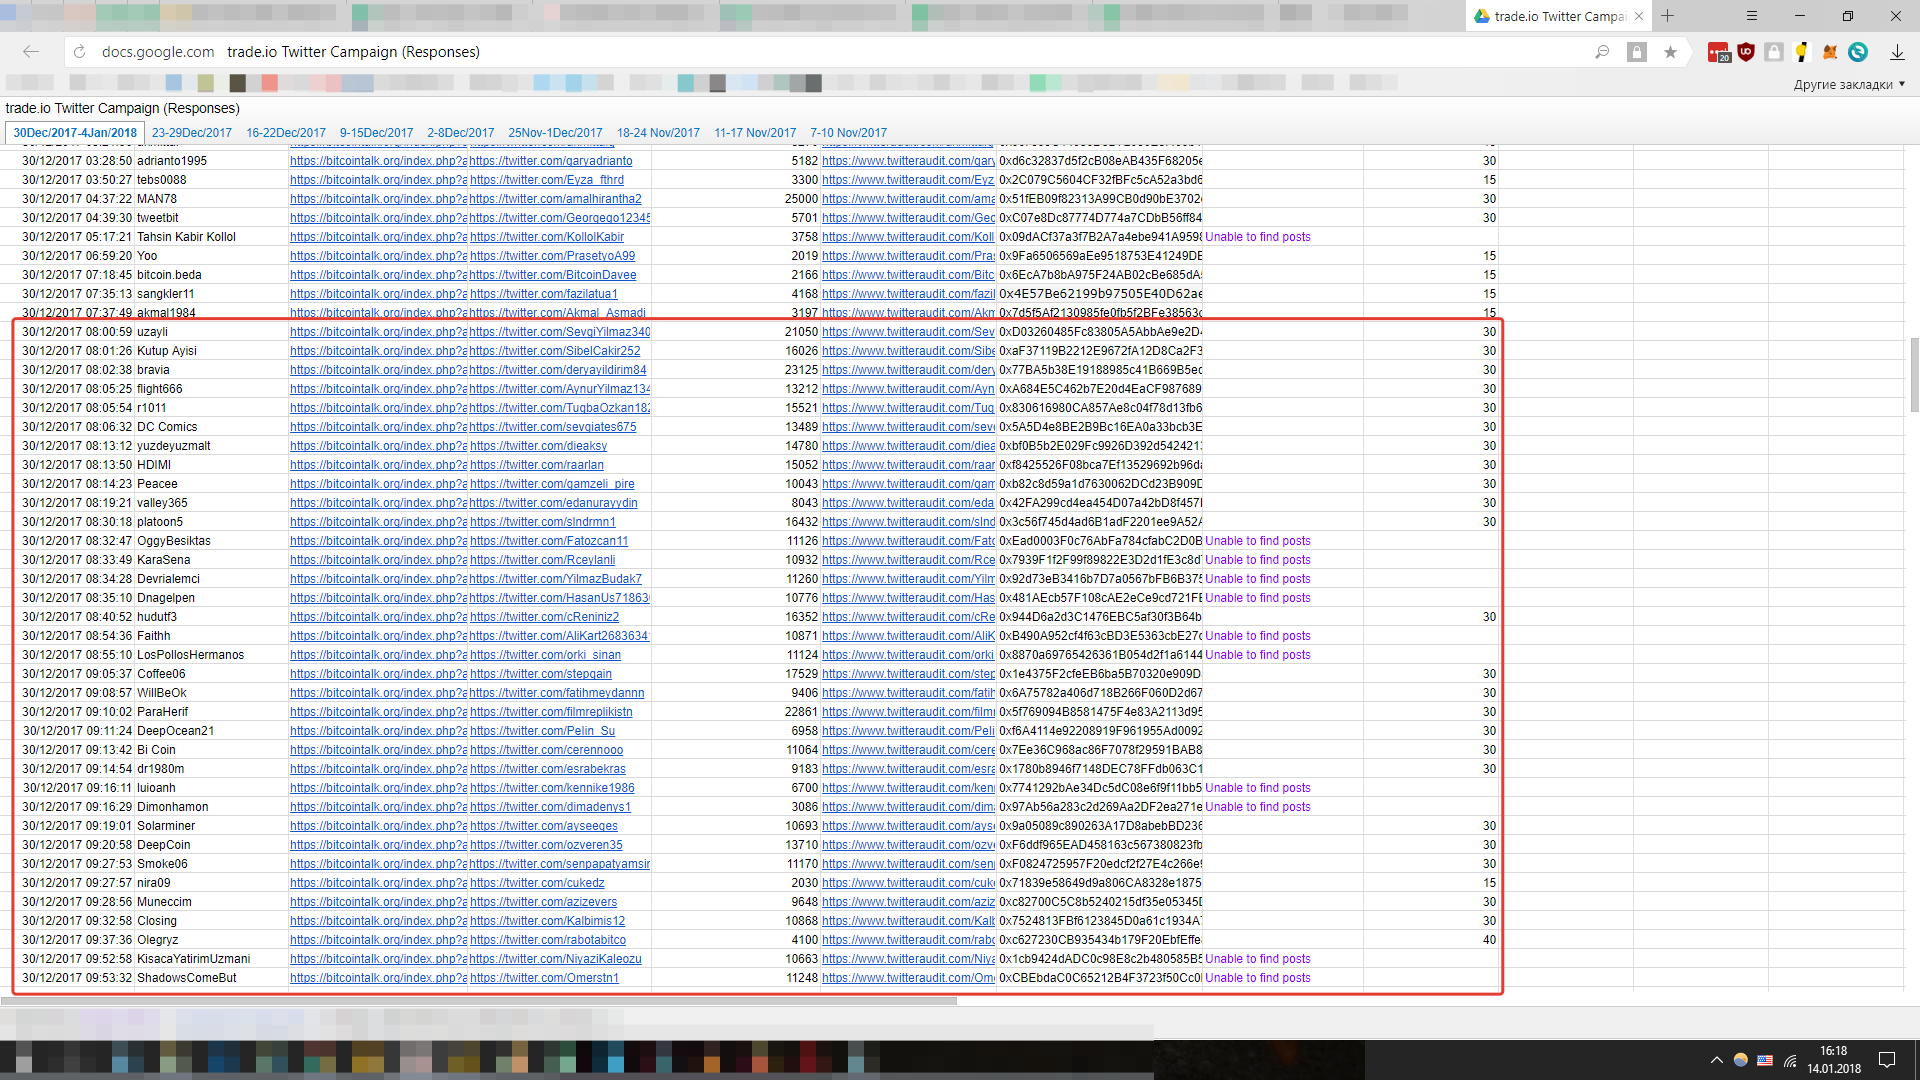1920x1080 pixels.
Task: Open the 18-24 Nov/2017 sheet tab
Action: 658,133
